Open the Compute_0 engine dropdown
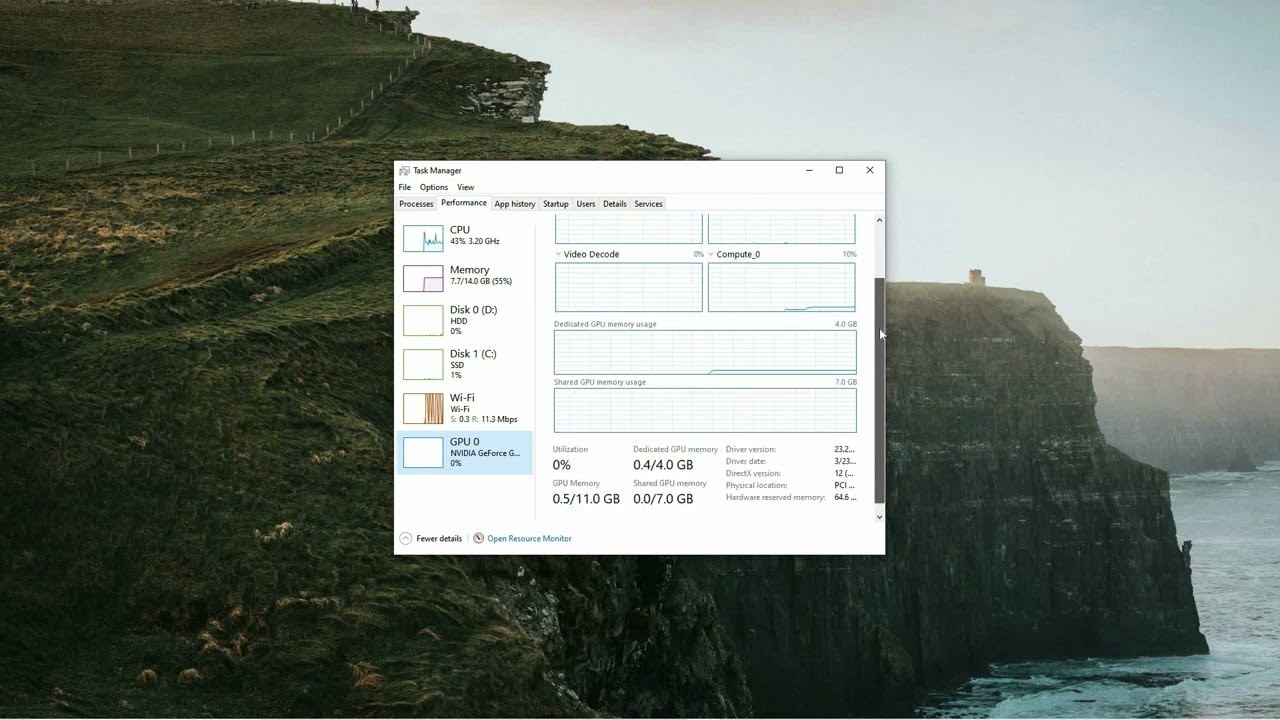The width and height of the screenshot is (1280, 720). click(711, 254)
